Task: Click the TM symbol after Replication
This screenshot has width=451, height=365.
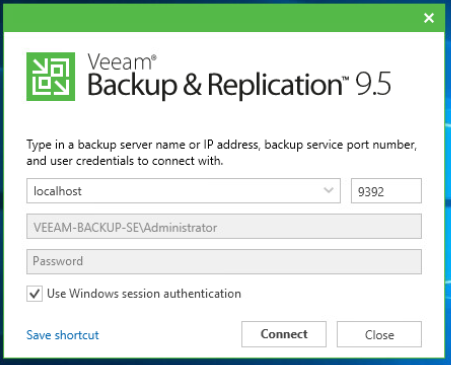Action: [345, 79]
